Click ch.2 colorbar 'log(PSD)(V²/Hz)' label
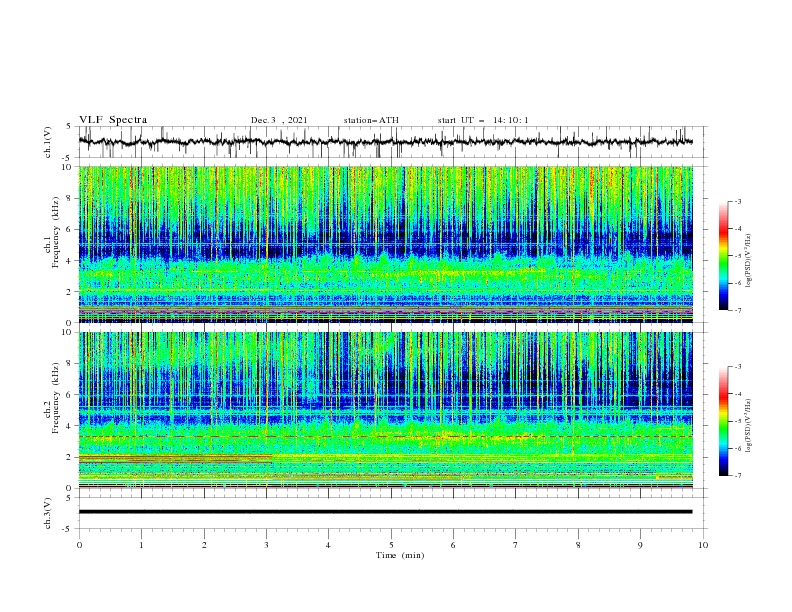The image size is (792, 612). [749, 426]
